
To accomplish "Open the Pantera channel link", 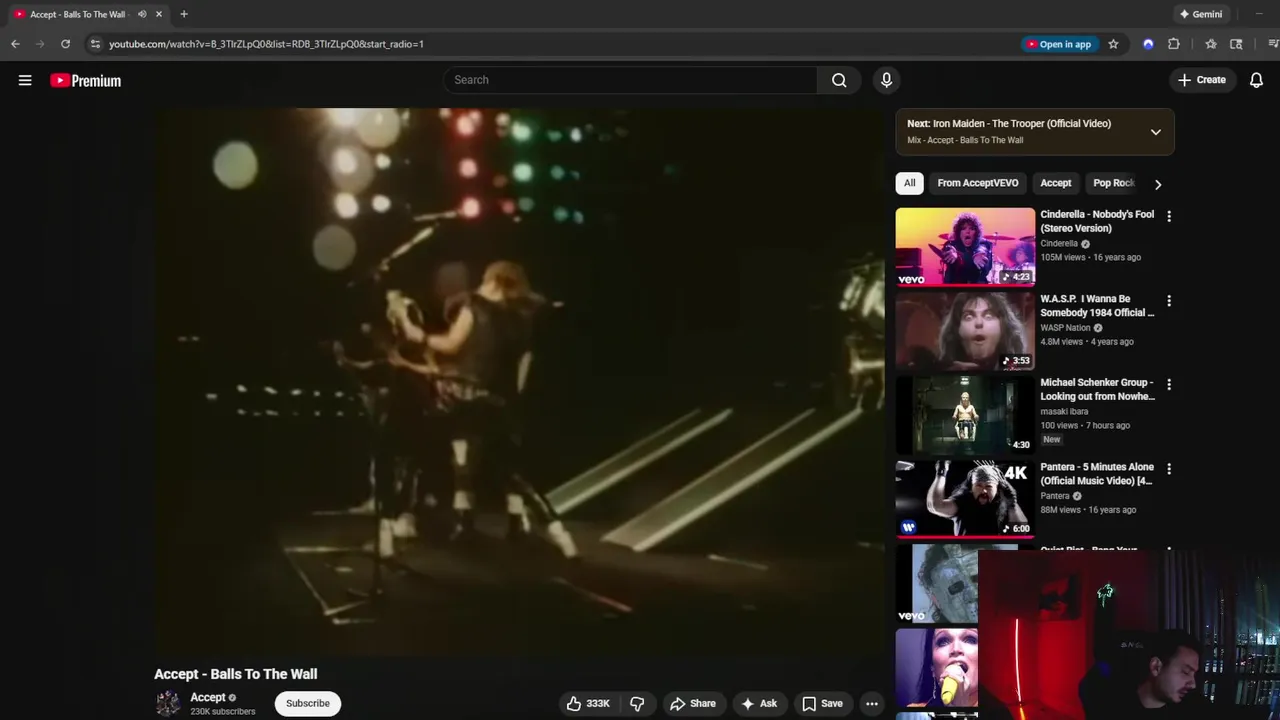I will point(1055,495).
